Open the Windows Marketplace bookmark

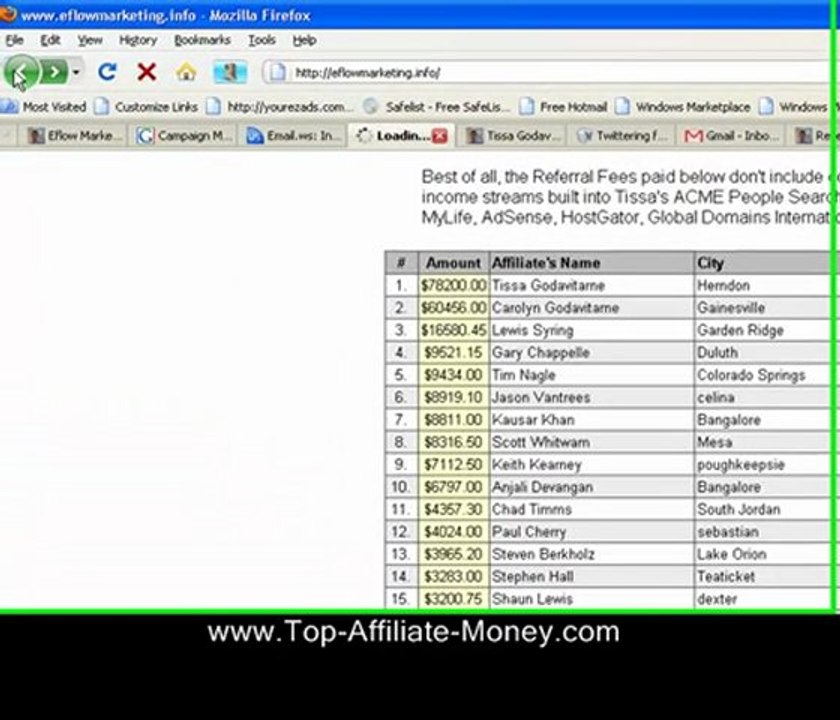coord(682,107)
